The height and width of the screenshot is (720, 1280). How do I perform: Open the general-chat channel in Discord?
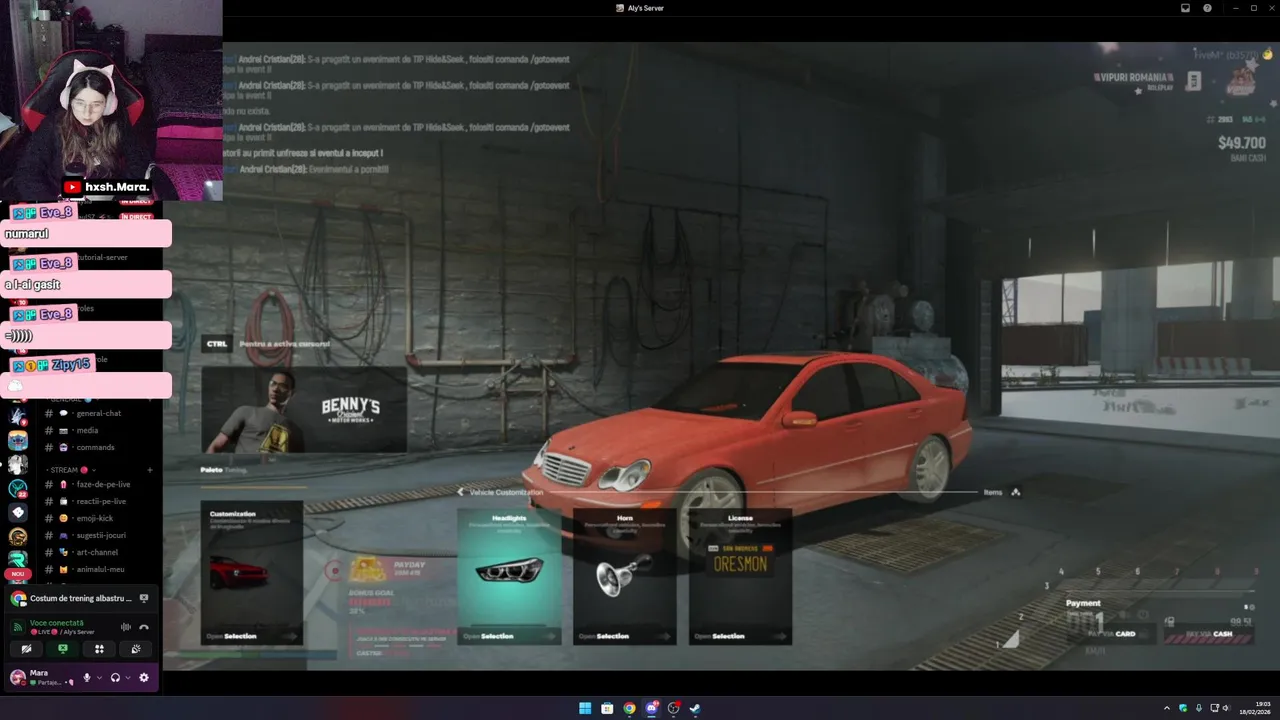tap(98, 413)
